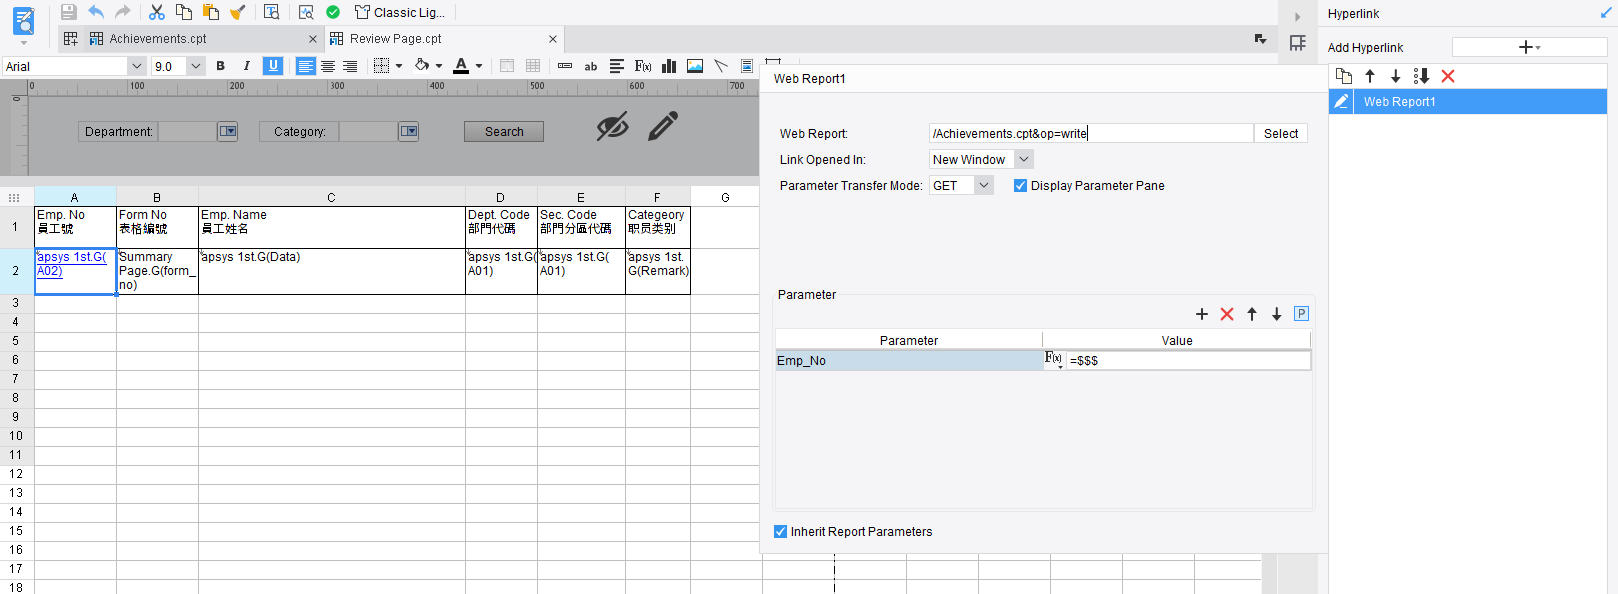This screenshot has width=1618, height=594.
Task: Toggle Bold formatting
Action: pyautogui.click(x=220, y=66)
